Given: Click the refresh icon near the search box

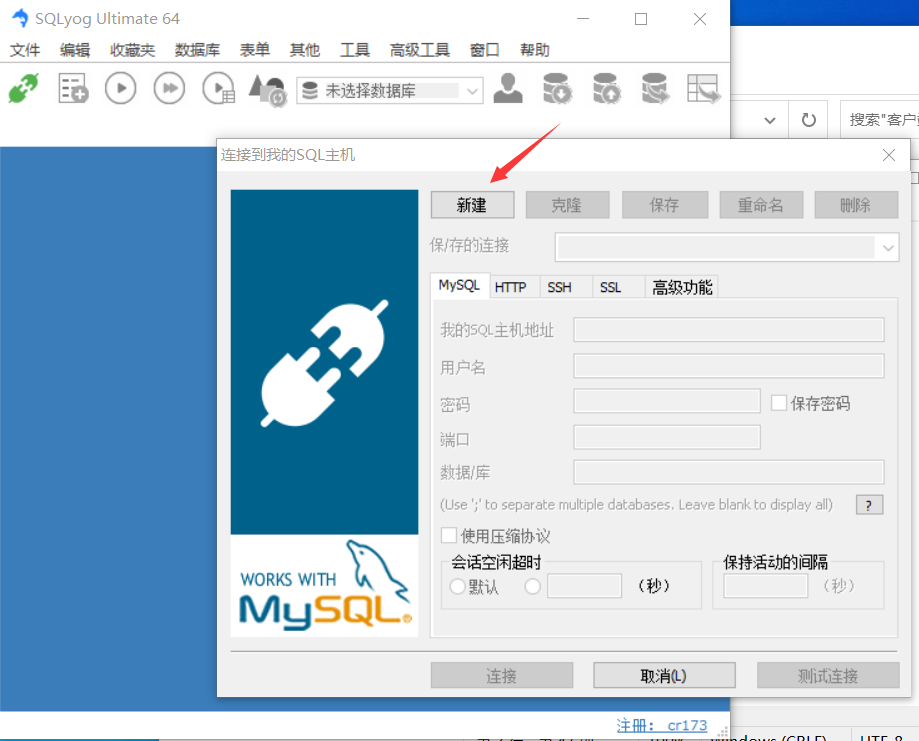Looking at the screenshot, I should tap(808, 119).
